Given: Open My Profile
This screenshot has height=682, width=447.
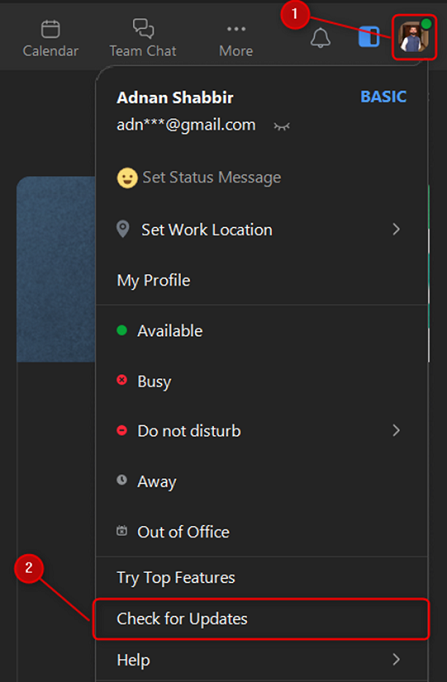Looking at the screenshot, I should tap(261, 280).
